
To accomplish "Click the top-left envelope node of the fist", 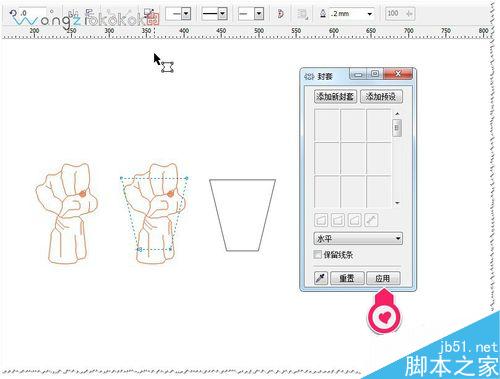I will point(122,178).
